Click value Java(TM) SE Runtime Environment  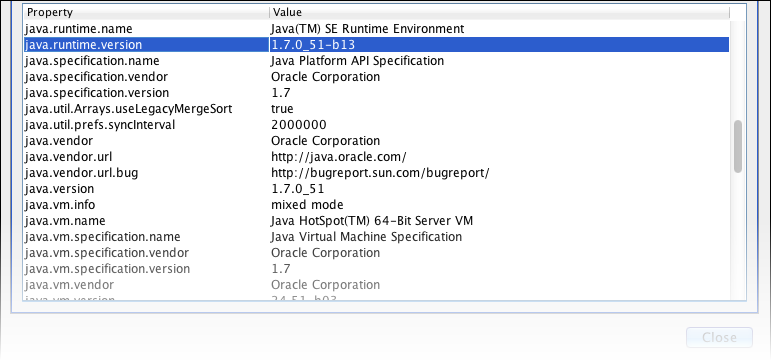(x=367, y=29)
